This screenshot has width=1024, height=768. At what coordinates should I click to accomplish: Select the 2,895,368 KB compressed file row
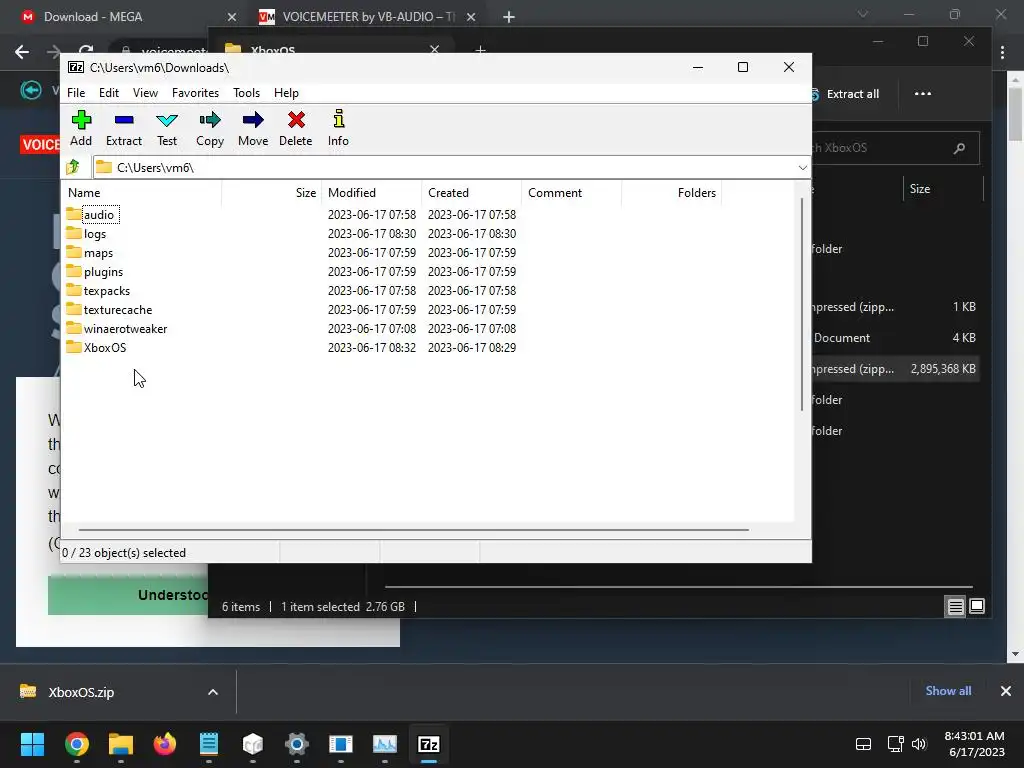895,369
